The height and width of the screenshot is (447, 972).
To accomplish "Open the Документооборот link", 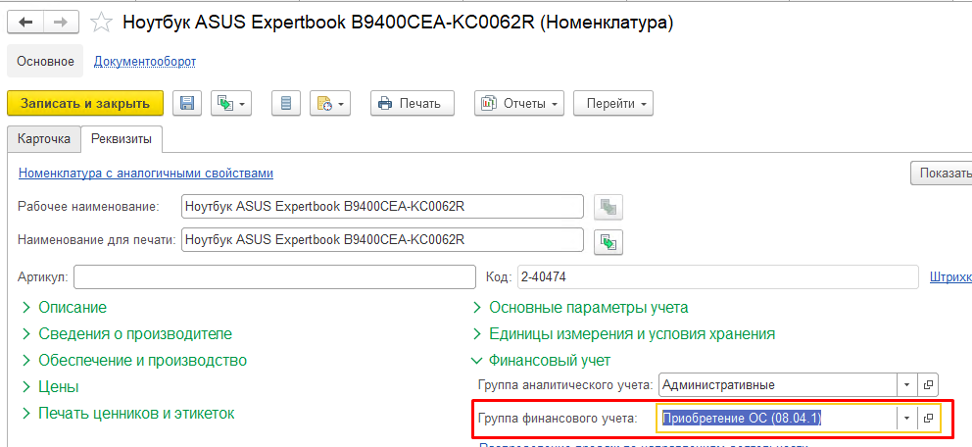I will (144, 61).
